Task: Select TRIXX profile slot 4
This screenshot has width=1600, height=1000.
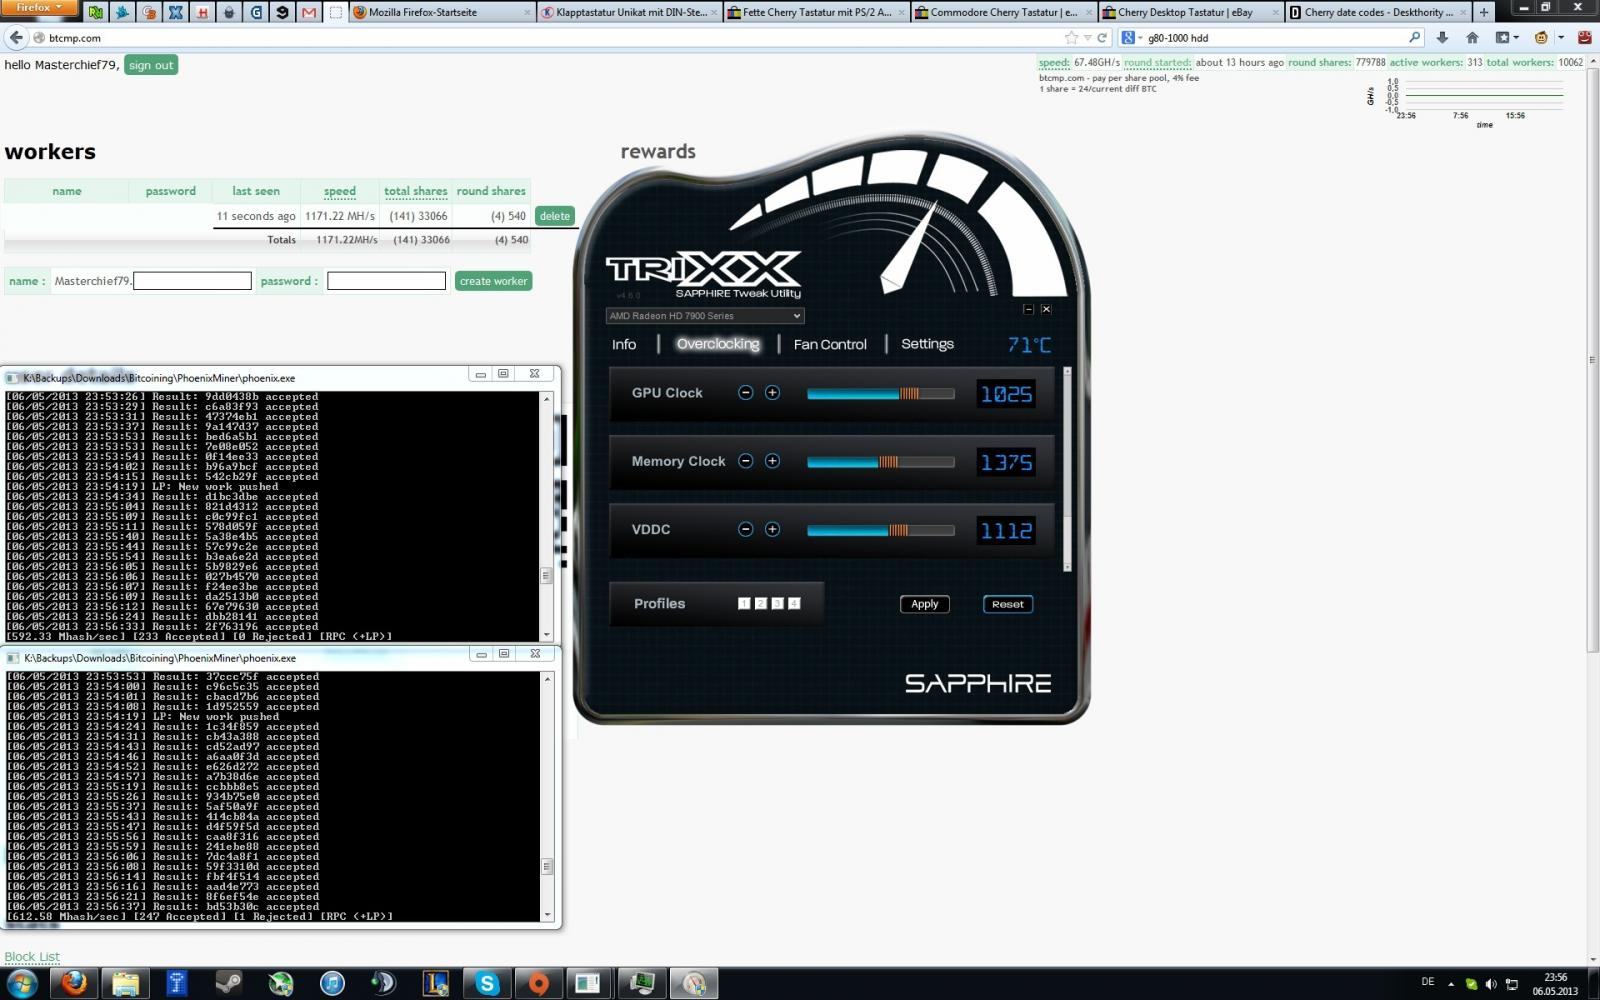Action: 794,603
